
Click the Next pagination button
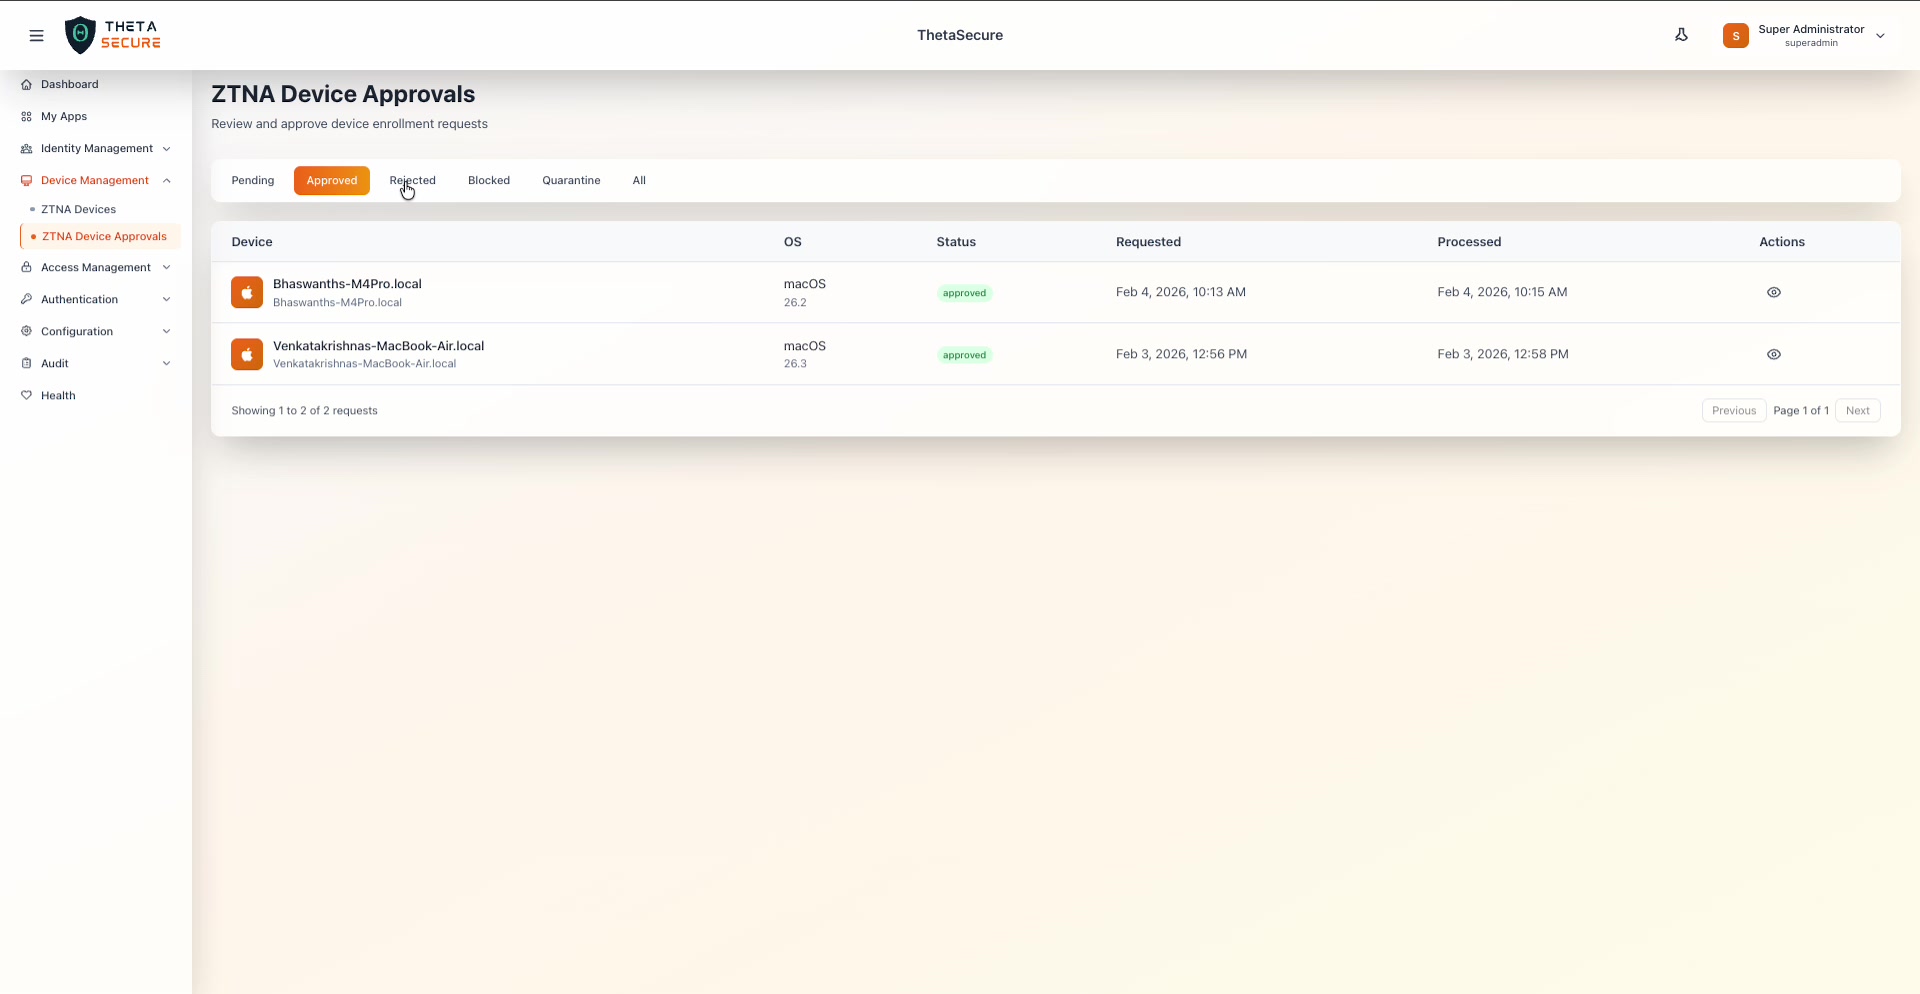click(1857, 410)
